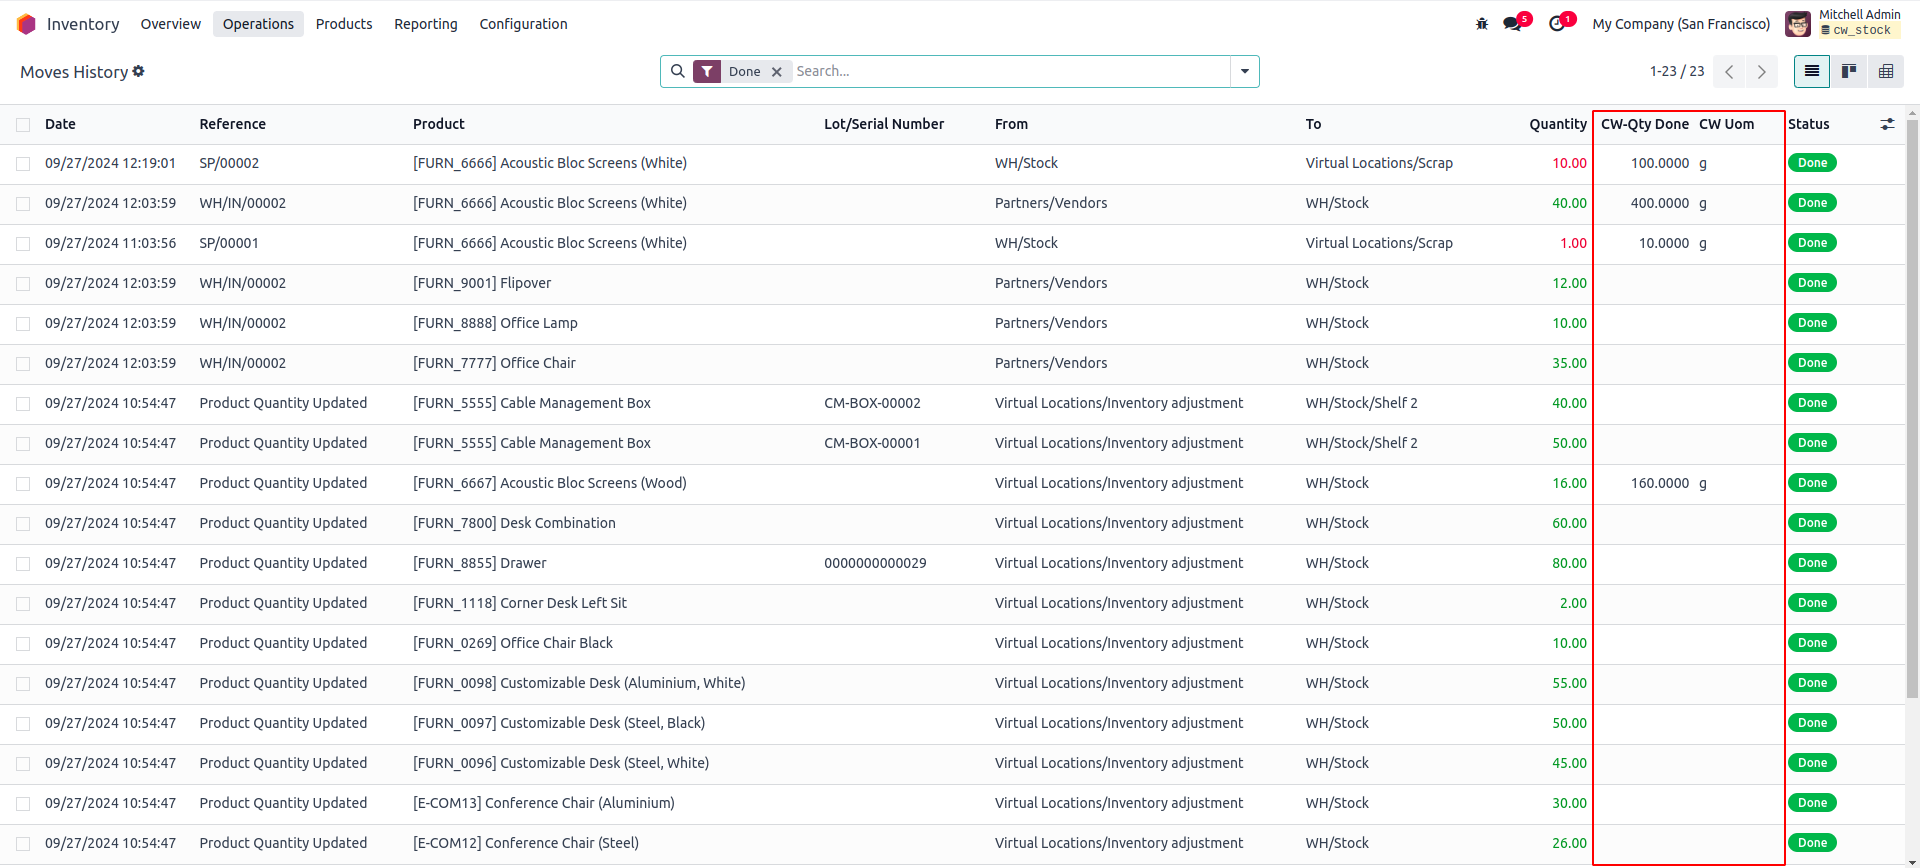Check the SP/00002 row checkbox
The height and width of the screenshot is (868, 1920).
point(23,164)
